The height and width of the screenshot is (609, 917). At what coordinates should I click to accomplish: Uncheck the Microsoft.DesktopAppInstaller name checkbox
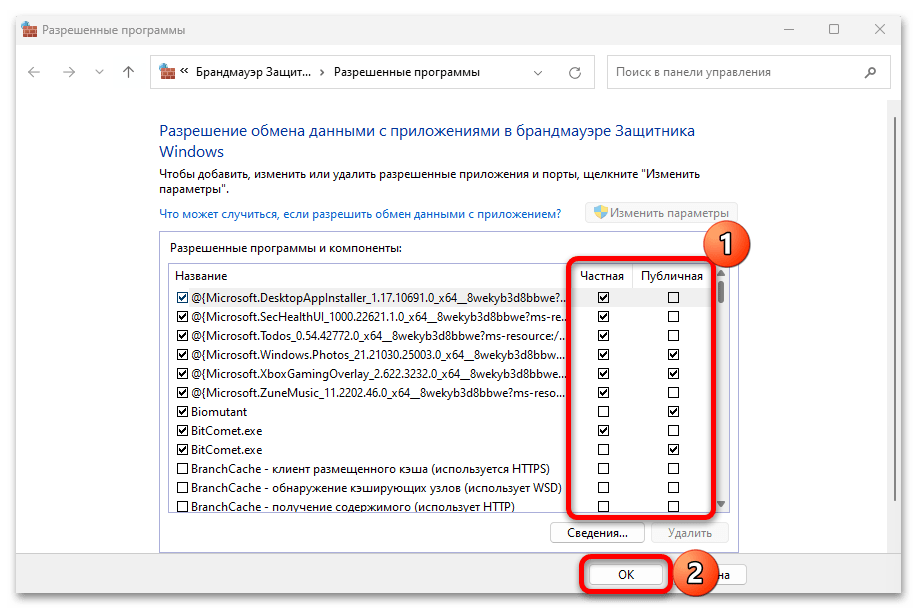point(182,298)
